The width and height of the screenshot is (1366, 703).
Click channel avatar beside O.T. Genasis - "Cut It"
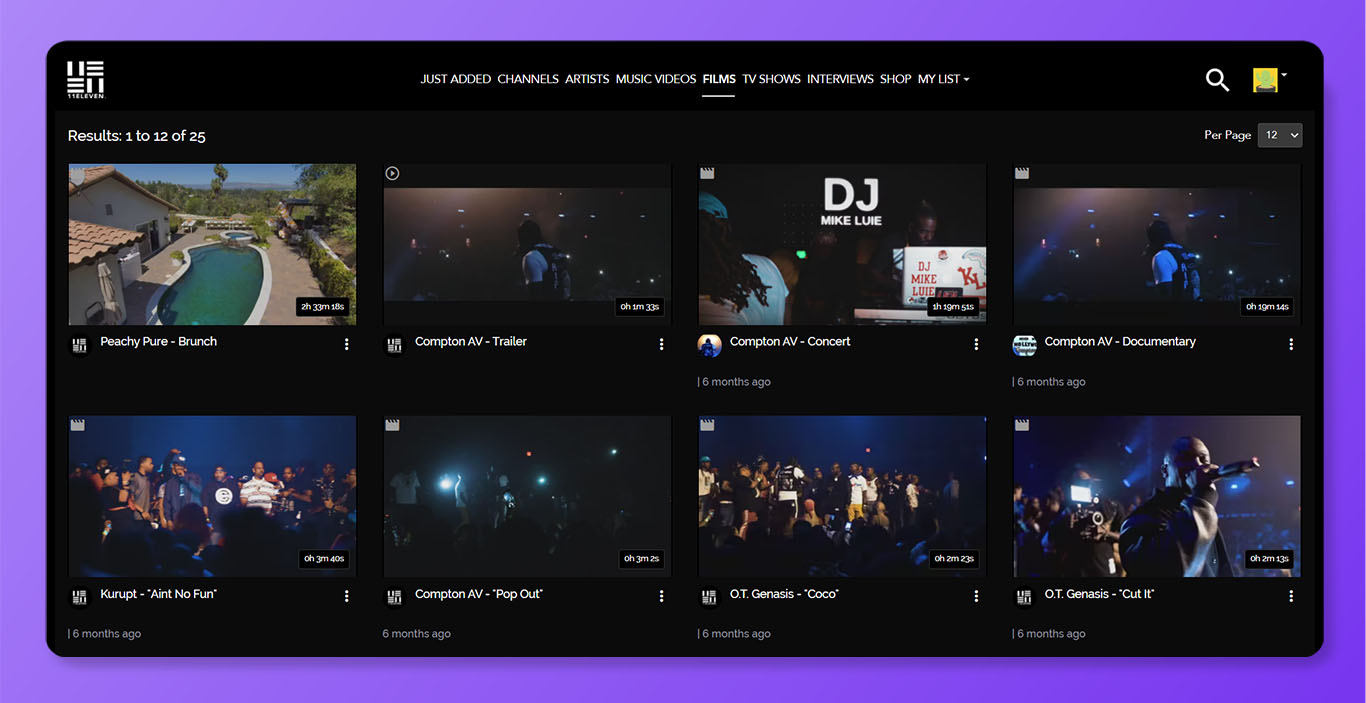pyautogui.click(x=1025, y=597)
